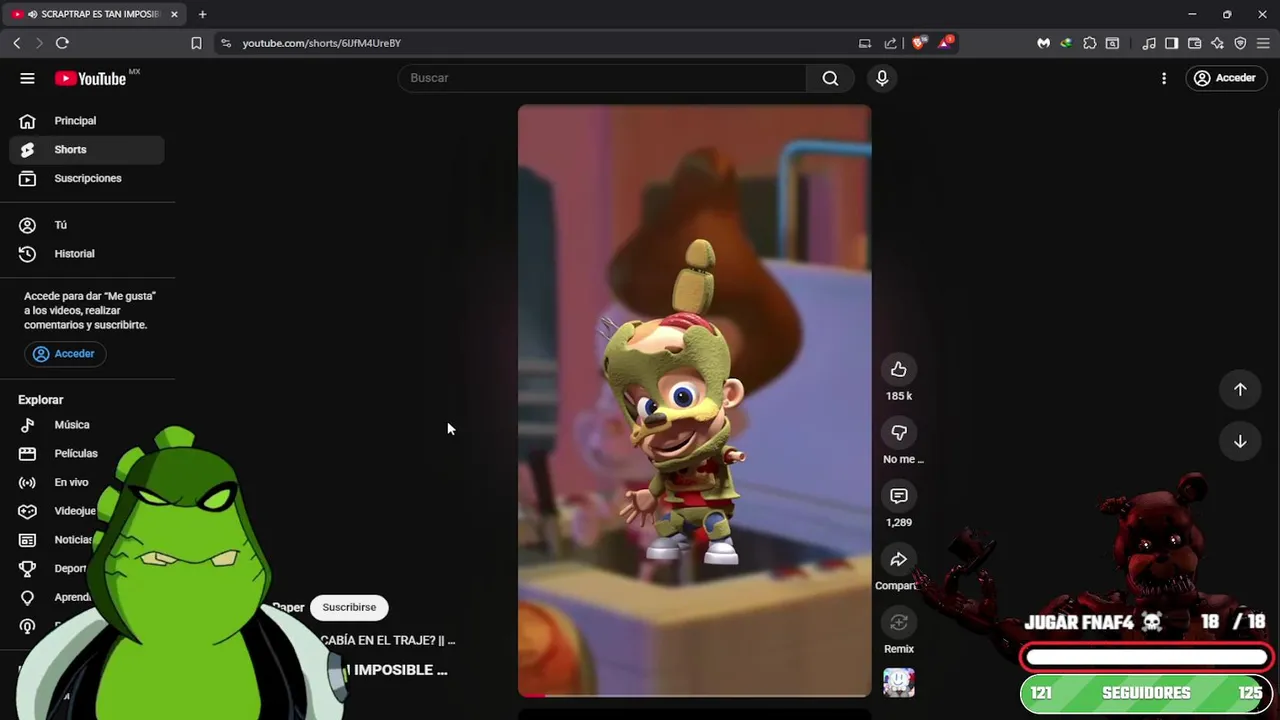The height and width of the screenshot is (720, 1280).
Task: Open Brave VPN shield icon
Action: tap(1240, 43)
